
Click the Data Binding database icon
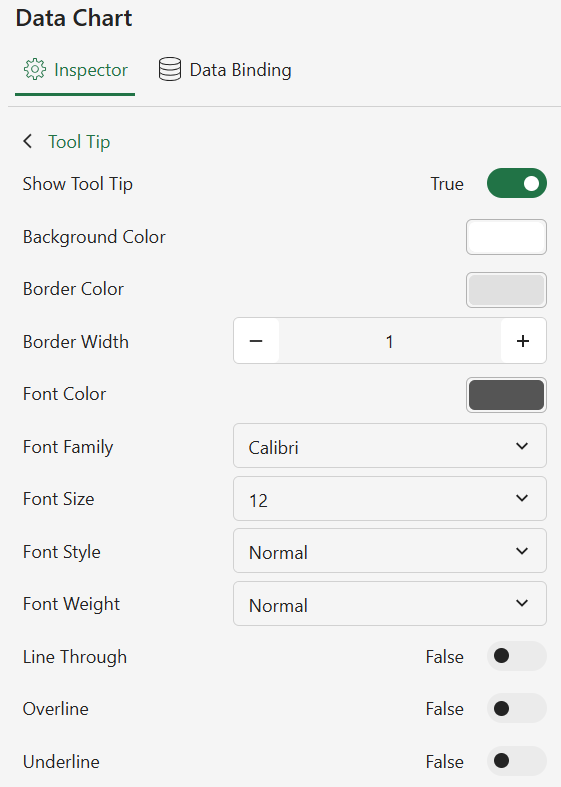click(170, 69)
